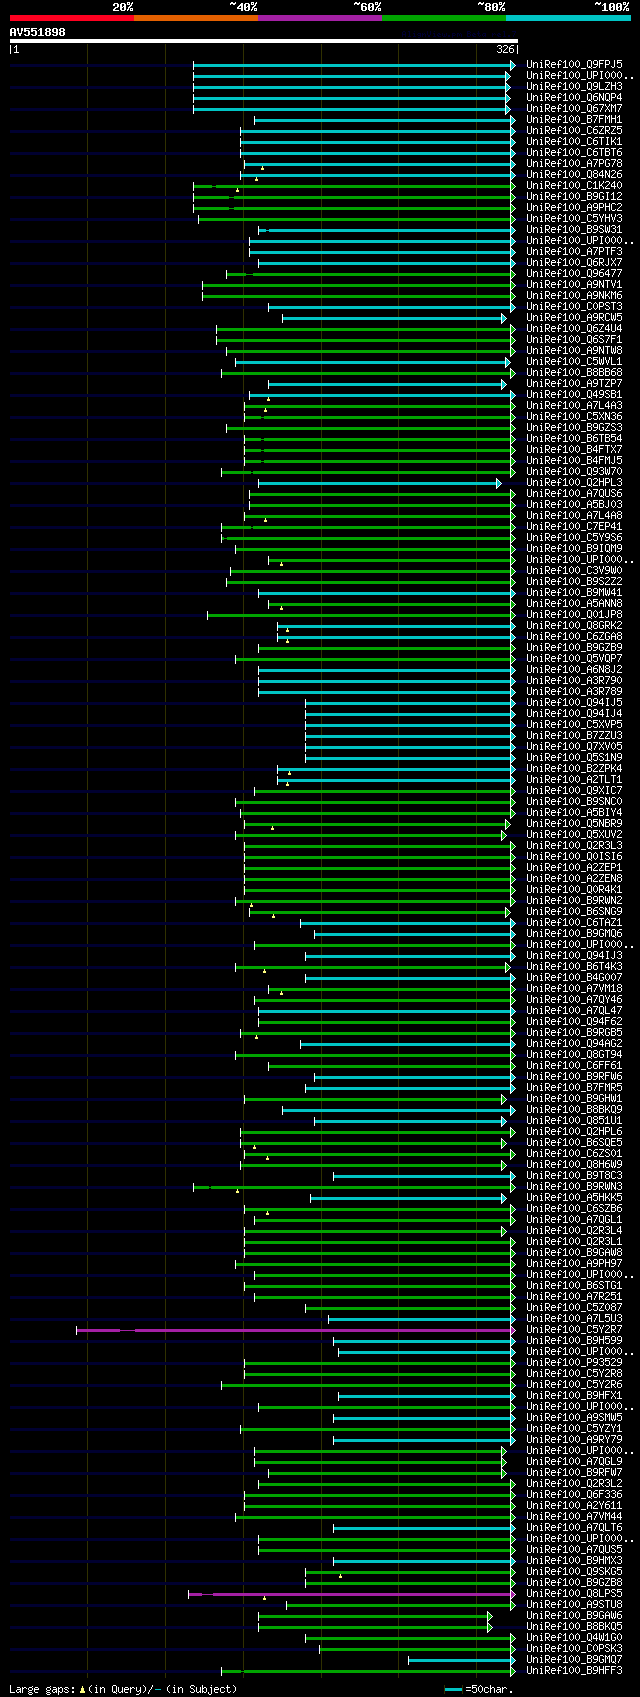
Task: Select the UniRef100_B8BB68 label
Action: click(574, 373)
